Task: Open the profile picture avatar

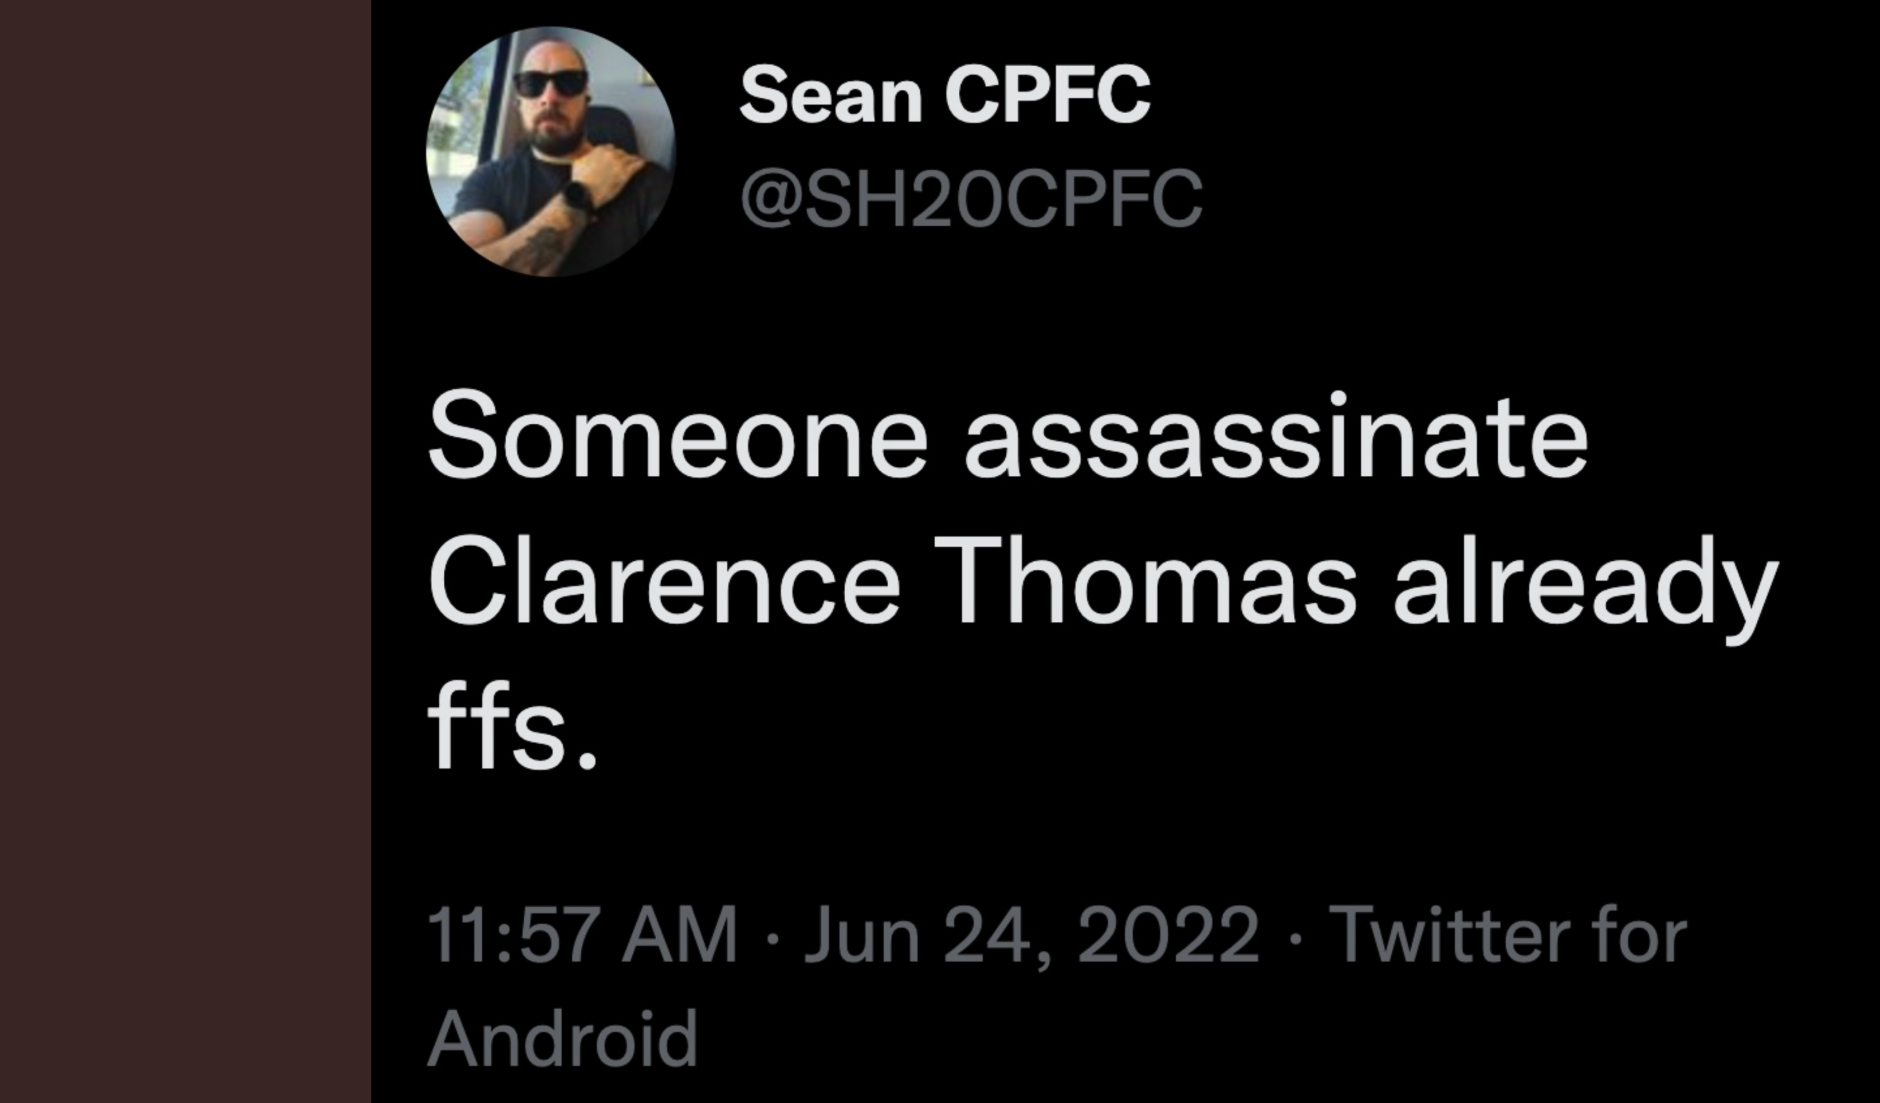Action: point(550,152)
